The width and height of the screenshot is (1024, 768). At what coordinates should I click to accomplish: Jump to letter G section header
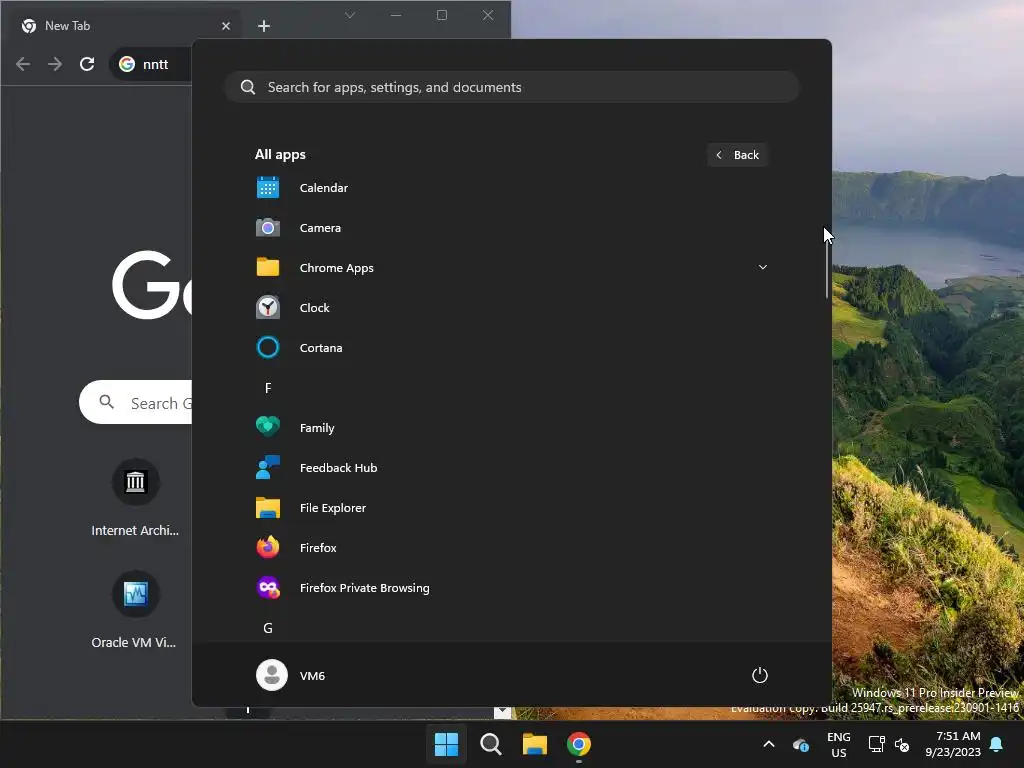pos(268,628)
